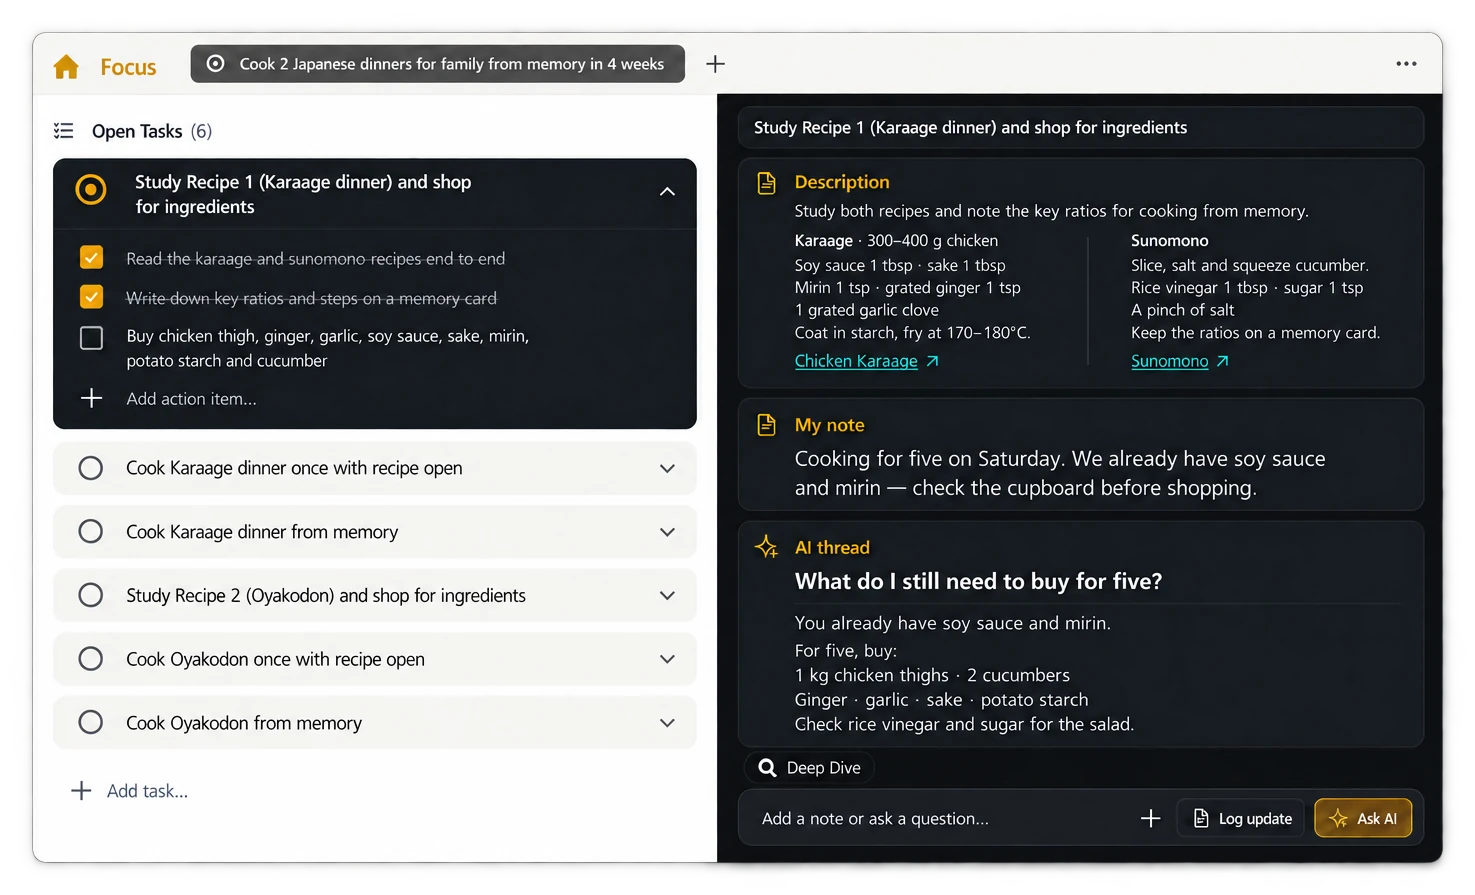The height and width of the screenshot is (895, 1475).
Task: Click the plus icon beside Add task
Action: pos(81,791)
